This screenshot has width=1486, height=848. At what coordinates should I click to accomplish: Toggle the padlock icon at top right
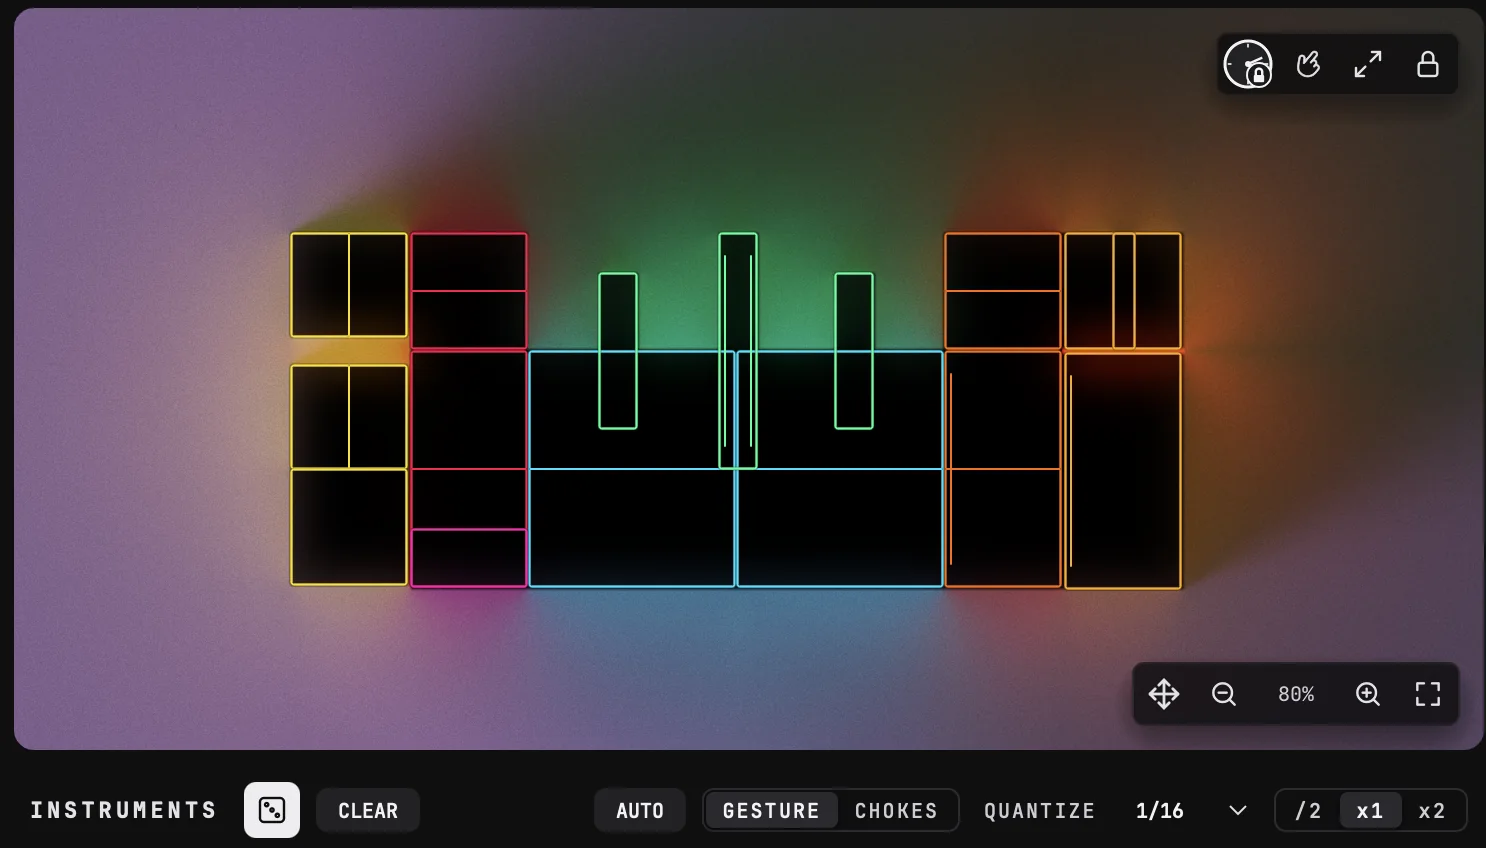(1428, 65)
